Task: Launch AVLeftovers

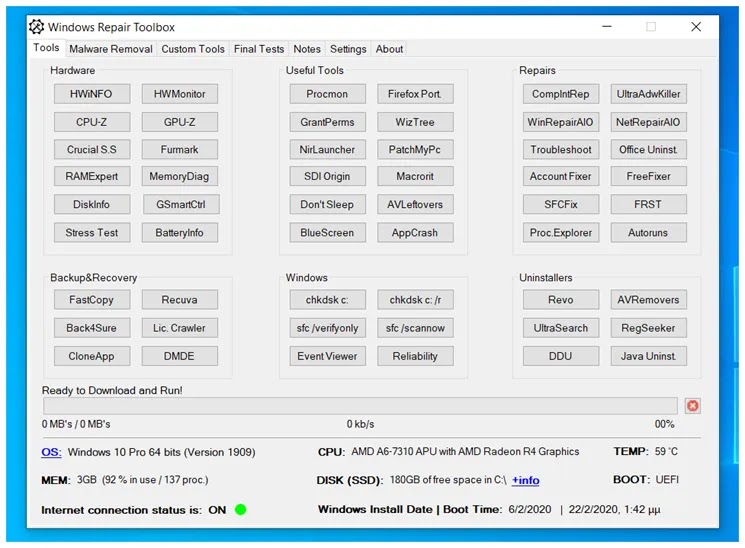Action: coord(415,204)
